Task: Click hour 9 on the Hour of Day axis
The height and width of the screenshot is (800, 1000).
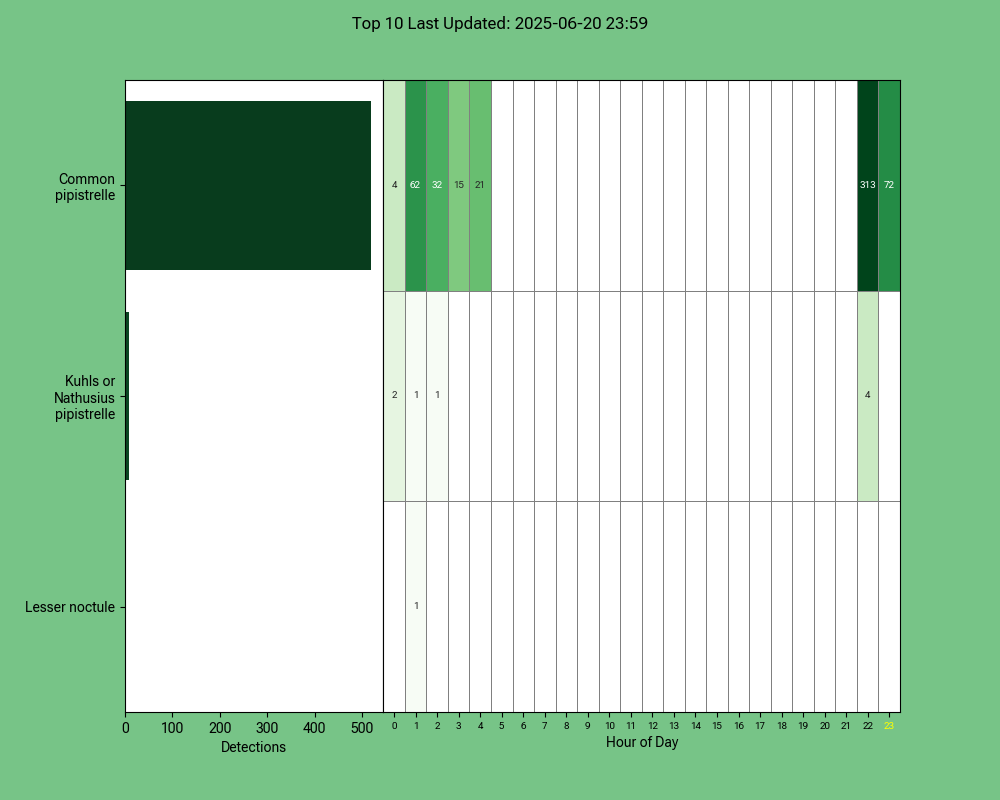Action: tap(588, 726)
